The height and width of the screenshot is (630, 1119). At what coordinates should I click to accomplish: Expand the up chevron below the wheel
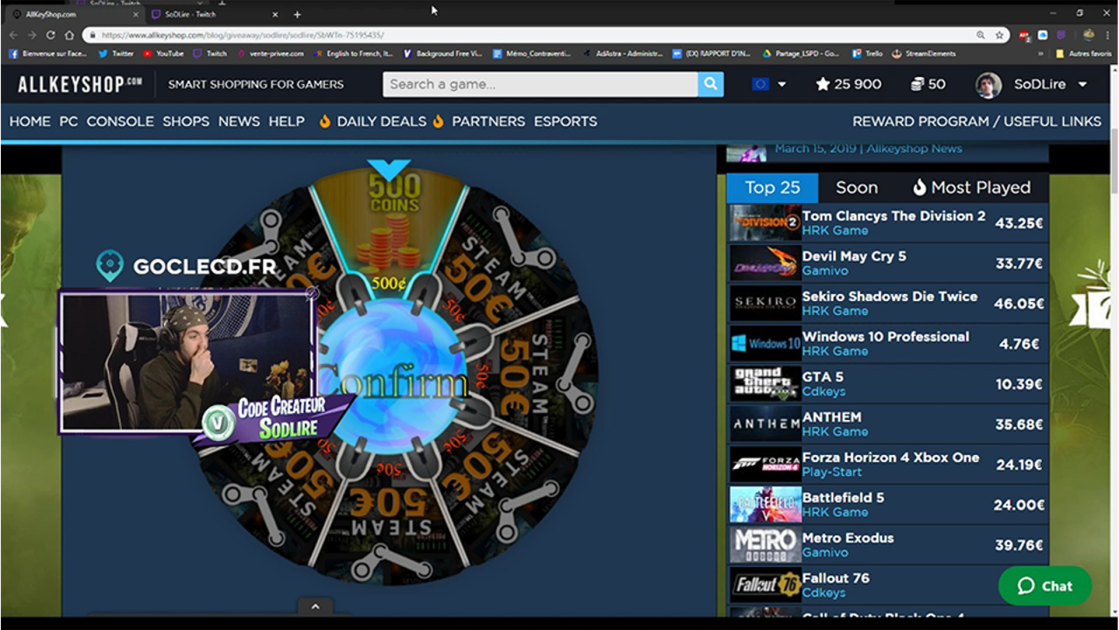tap(315, 606)
